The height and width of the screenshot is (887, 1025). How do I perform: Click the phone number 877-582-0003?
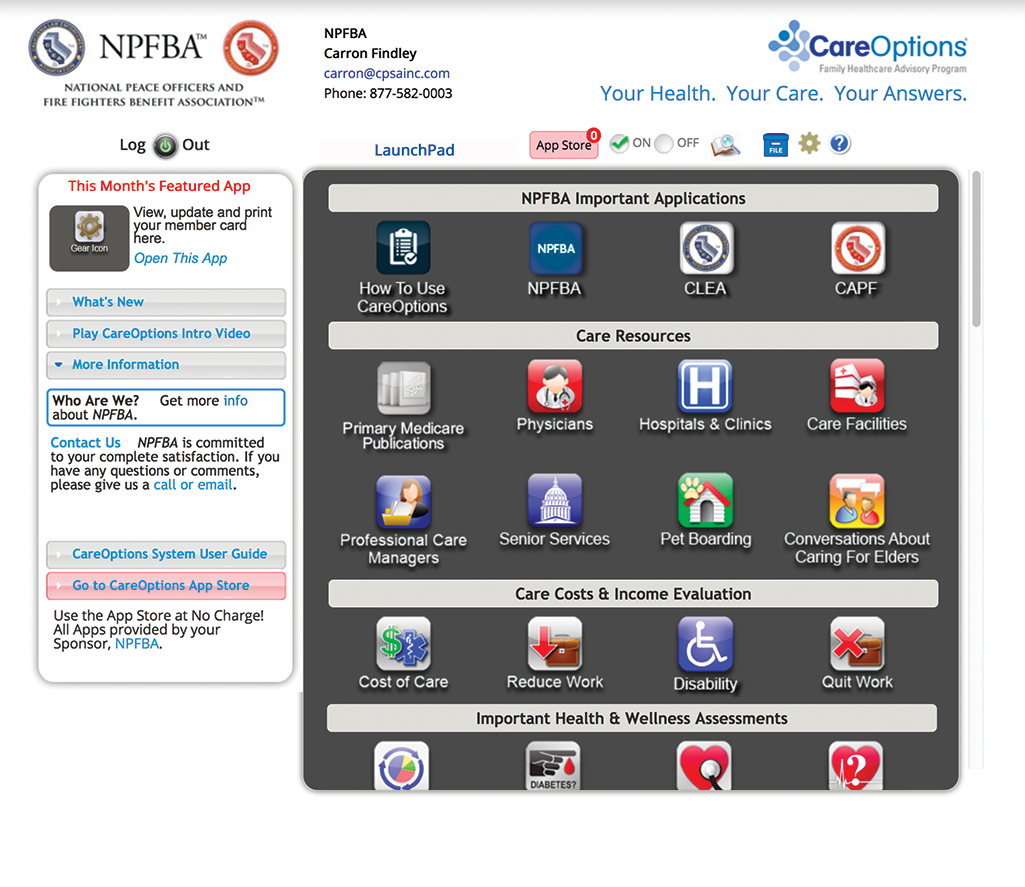(x=411, y=93)
